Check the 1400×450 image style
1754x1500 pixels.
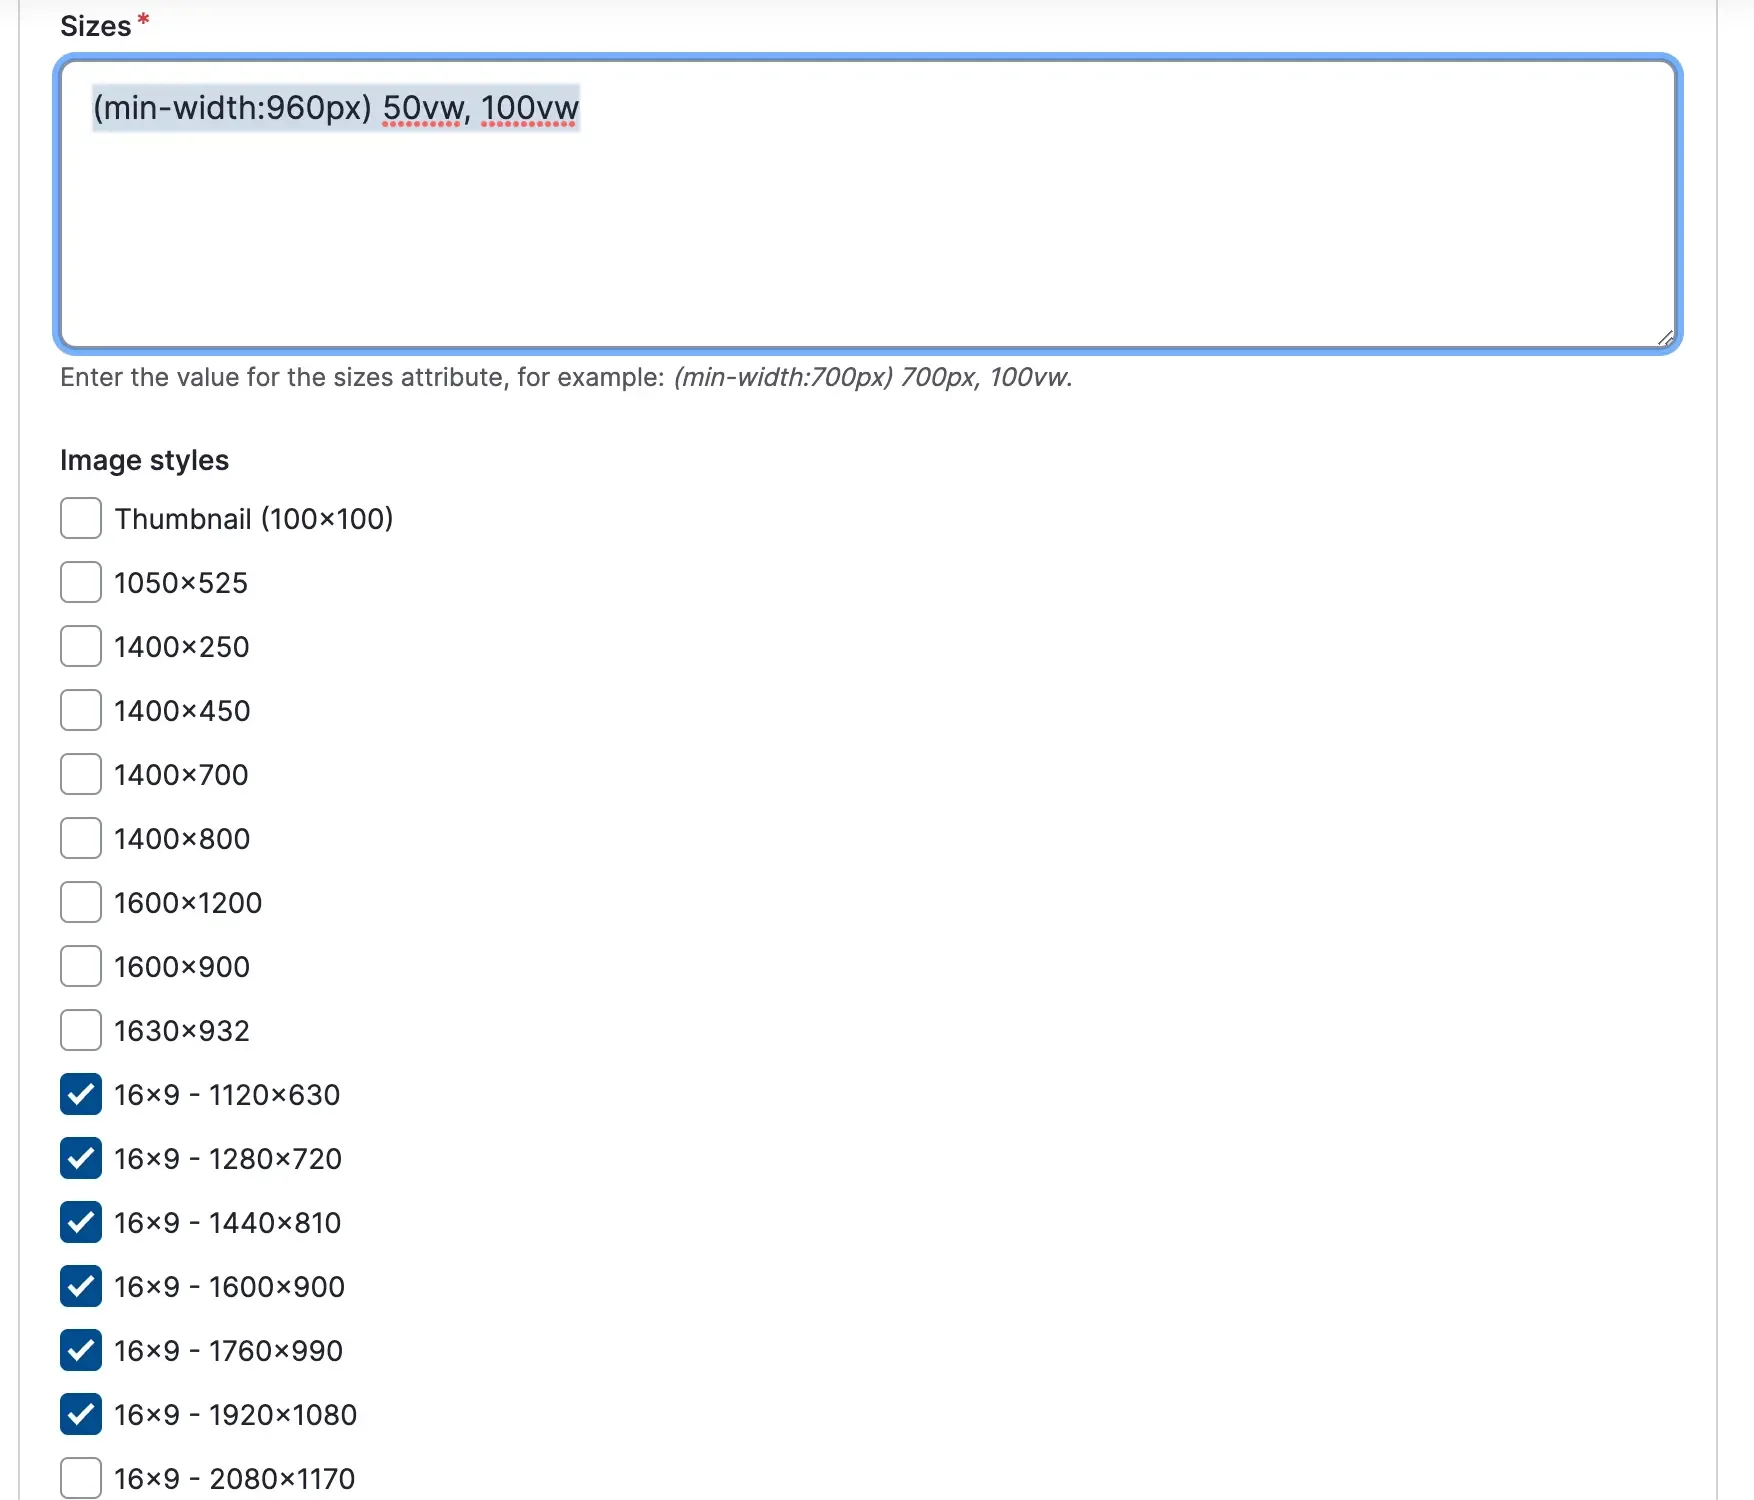(80, 710)
